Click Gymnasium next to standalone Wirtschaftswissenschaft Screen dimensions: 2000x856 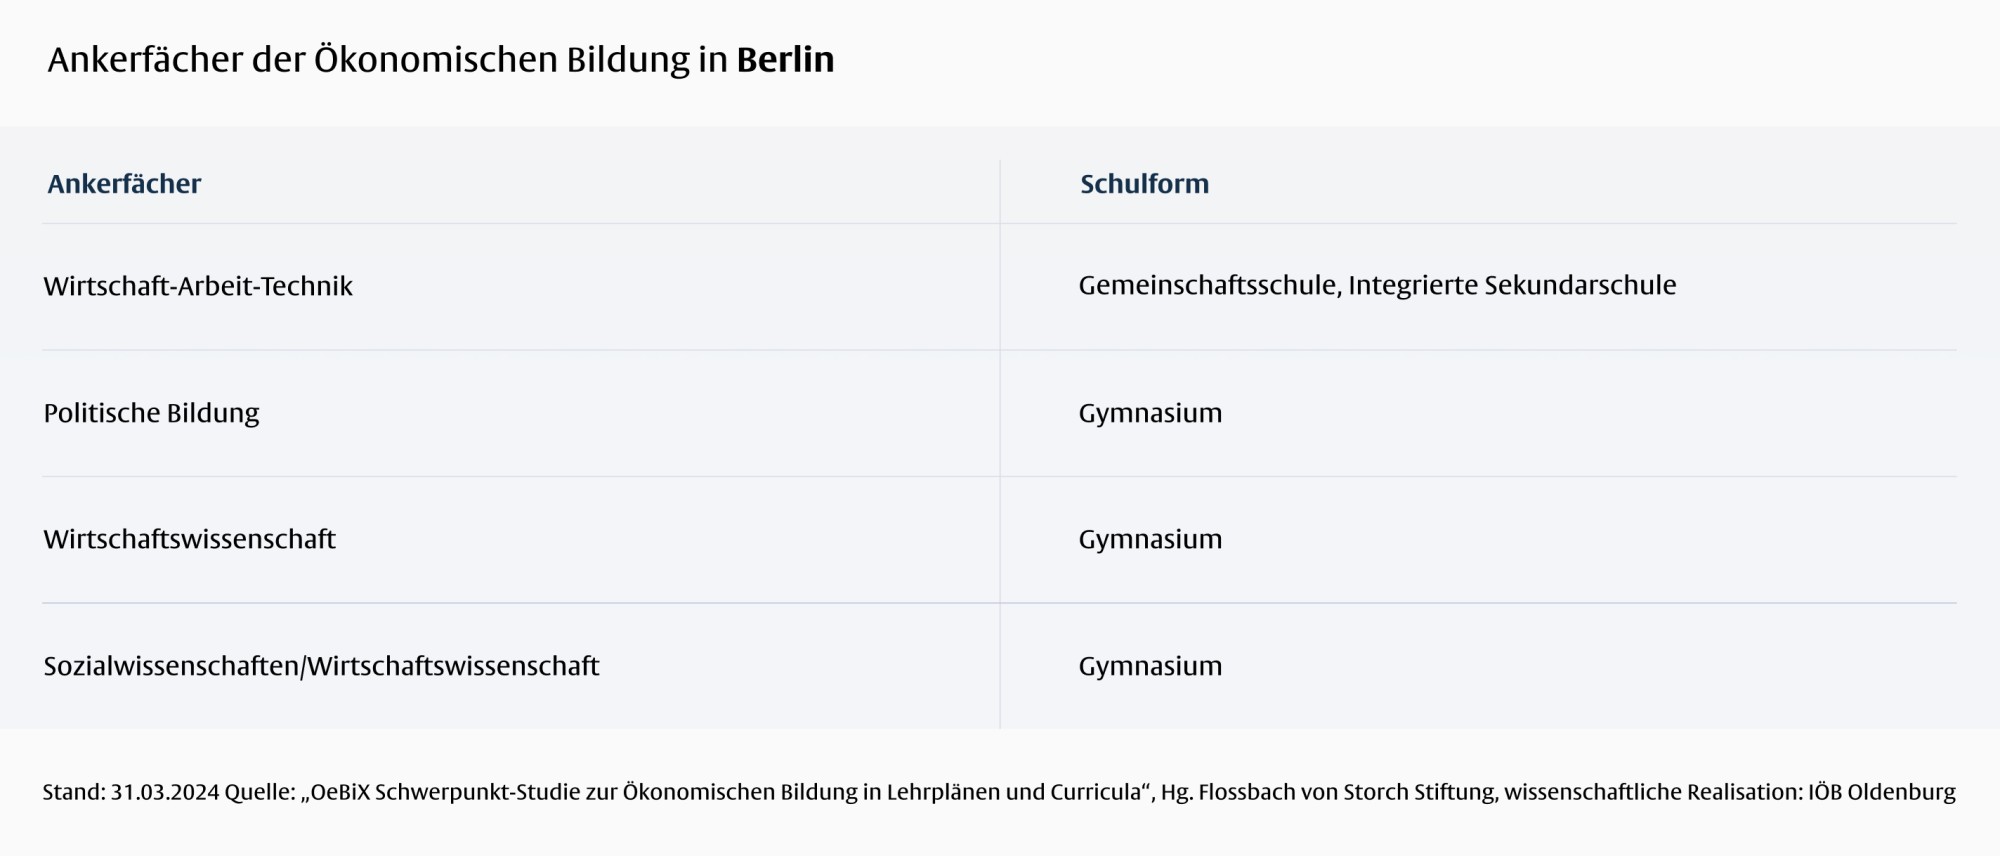pos(1150,539)
